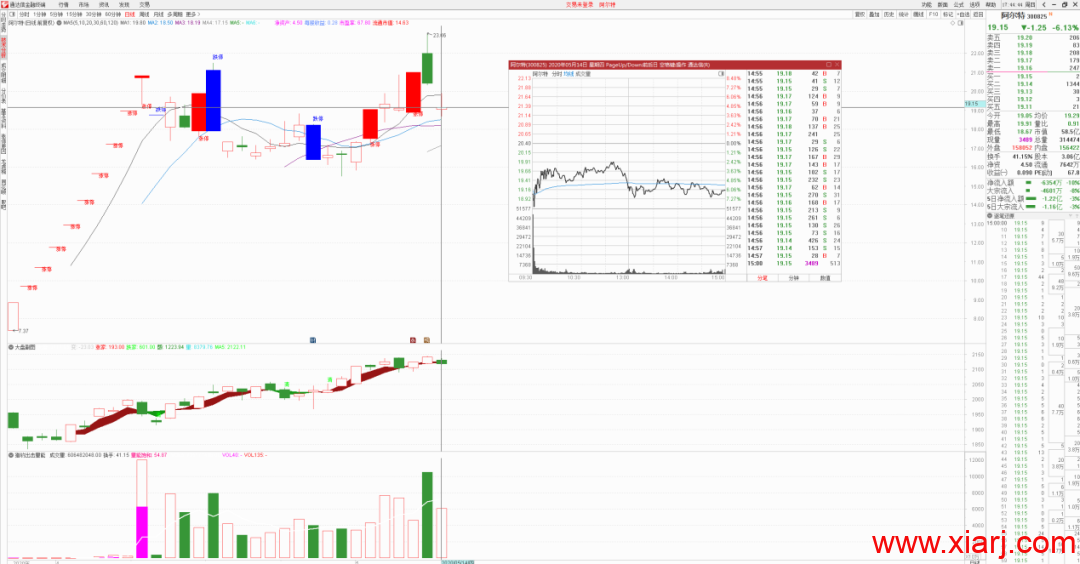Click the 交易未登录 link in title bar
The height and width of the screenshot is (564, 1080).
coord(579,4)
